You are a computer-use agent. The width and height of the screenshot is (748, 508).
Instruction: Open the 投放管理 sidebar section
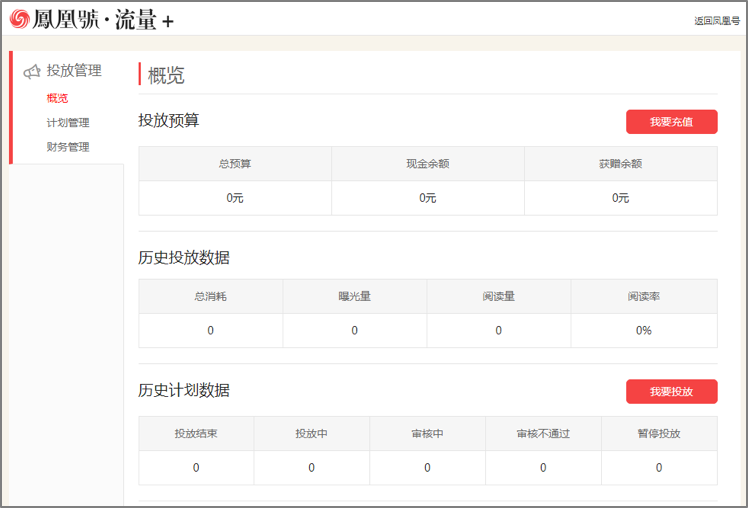pyautogui.click(x=74, y=71)
